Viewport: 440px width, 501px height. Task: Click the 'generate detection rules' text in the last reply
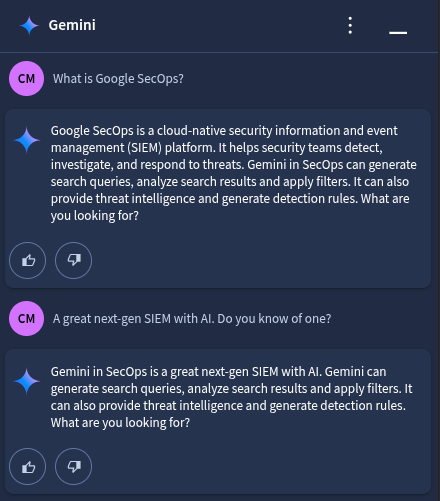[337, 406]
